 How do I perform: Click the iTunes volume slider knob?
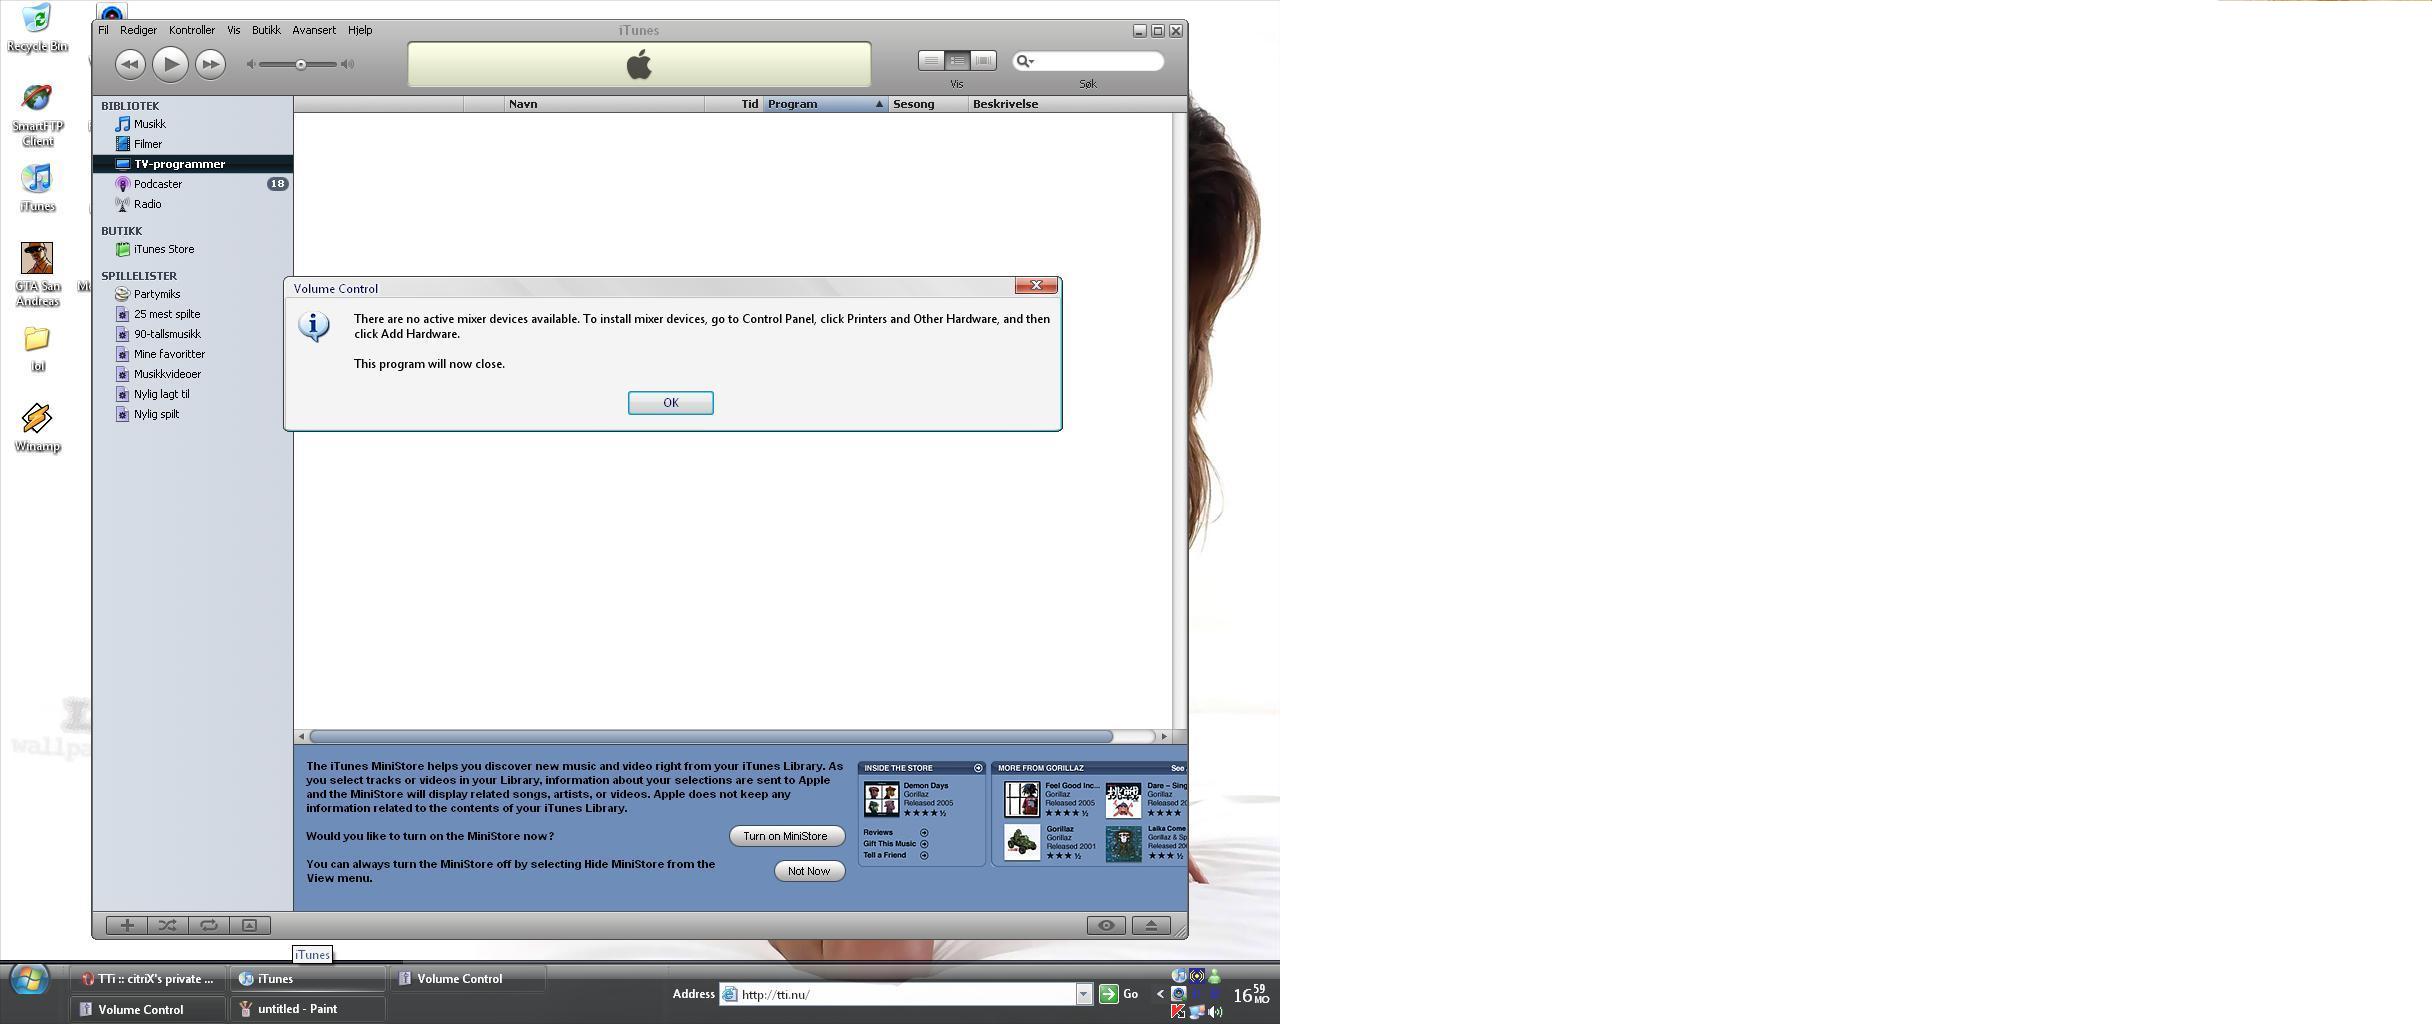click(300, 64)
